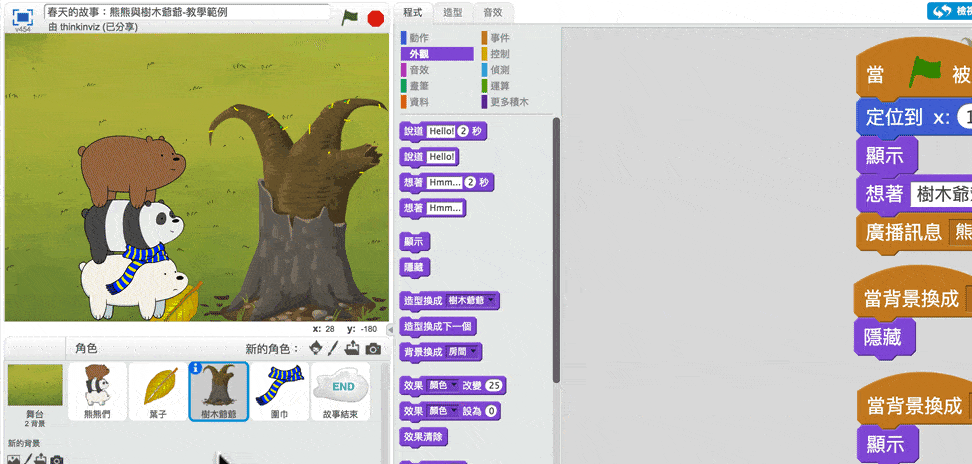
Task: Click the green flag above the stage
Action: [350, 18]
